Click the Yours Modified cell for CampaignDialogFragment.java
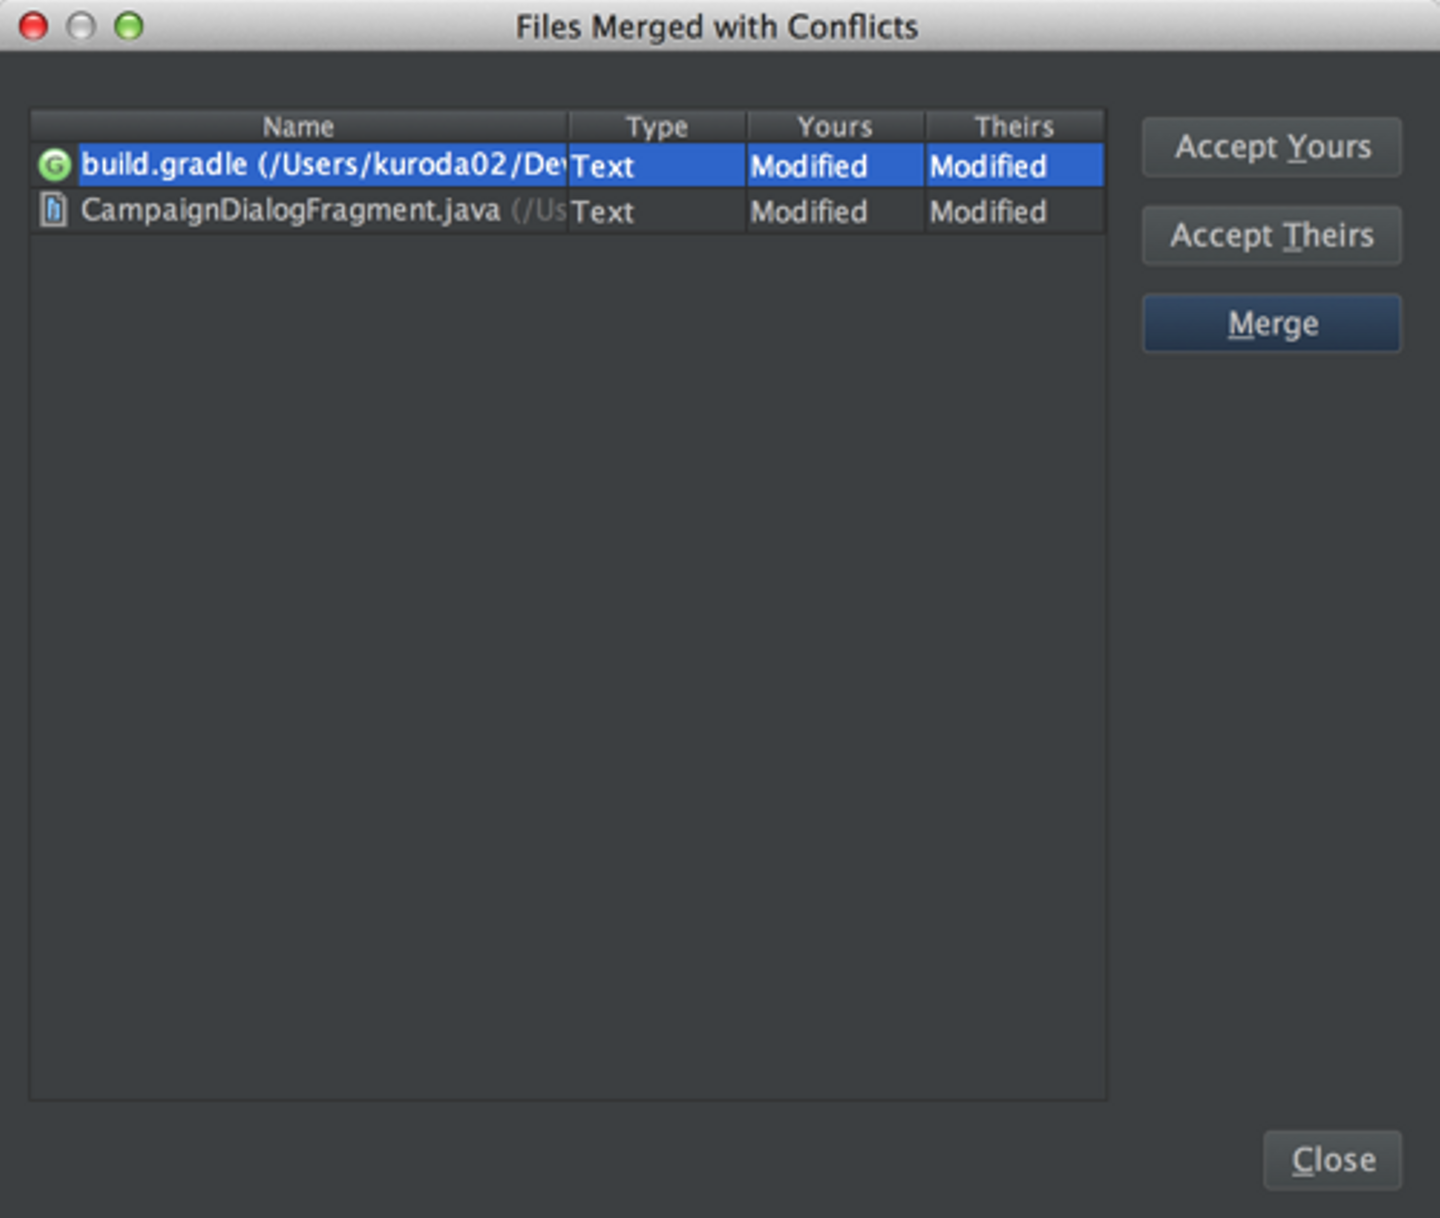 point(810,212)
